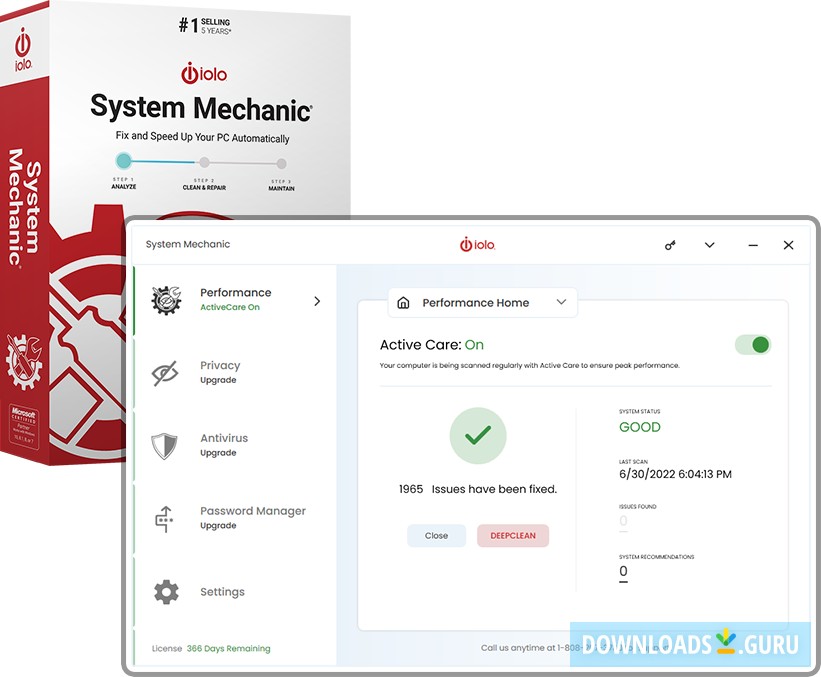Image resolution: width=821 pixels, height=677 pixels.
Task: Click the home icon beside Performance Home
Action: tap(404, 302)
